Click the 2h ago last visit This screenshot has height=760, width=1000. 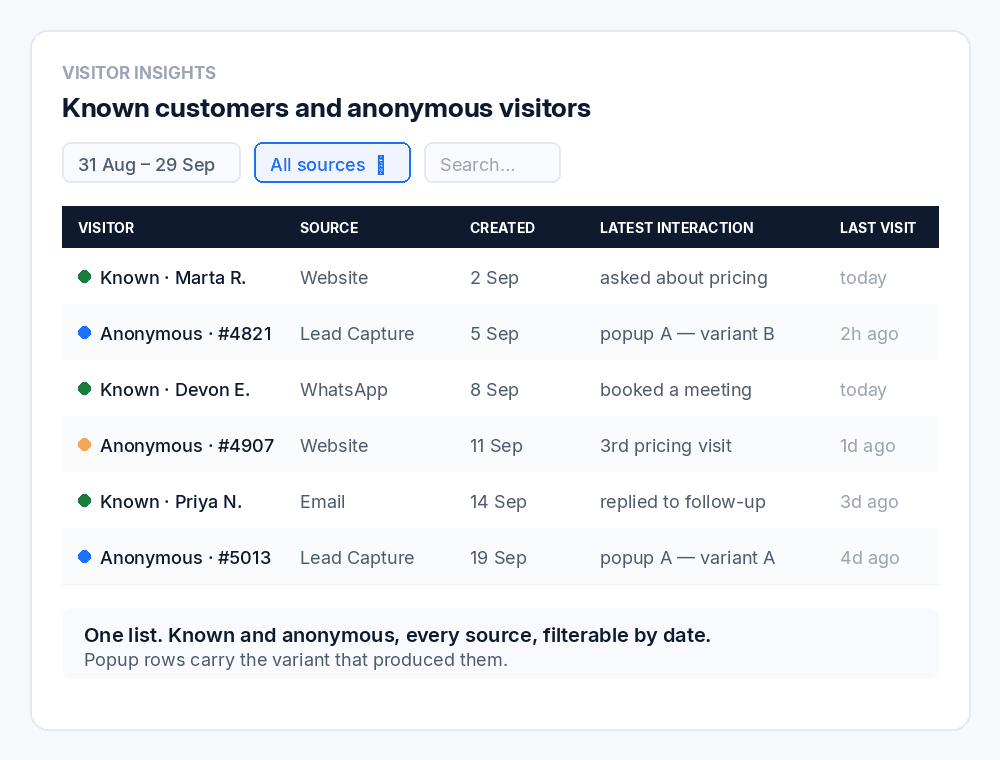(869, 334)
